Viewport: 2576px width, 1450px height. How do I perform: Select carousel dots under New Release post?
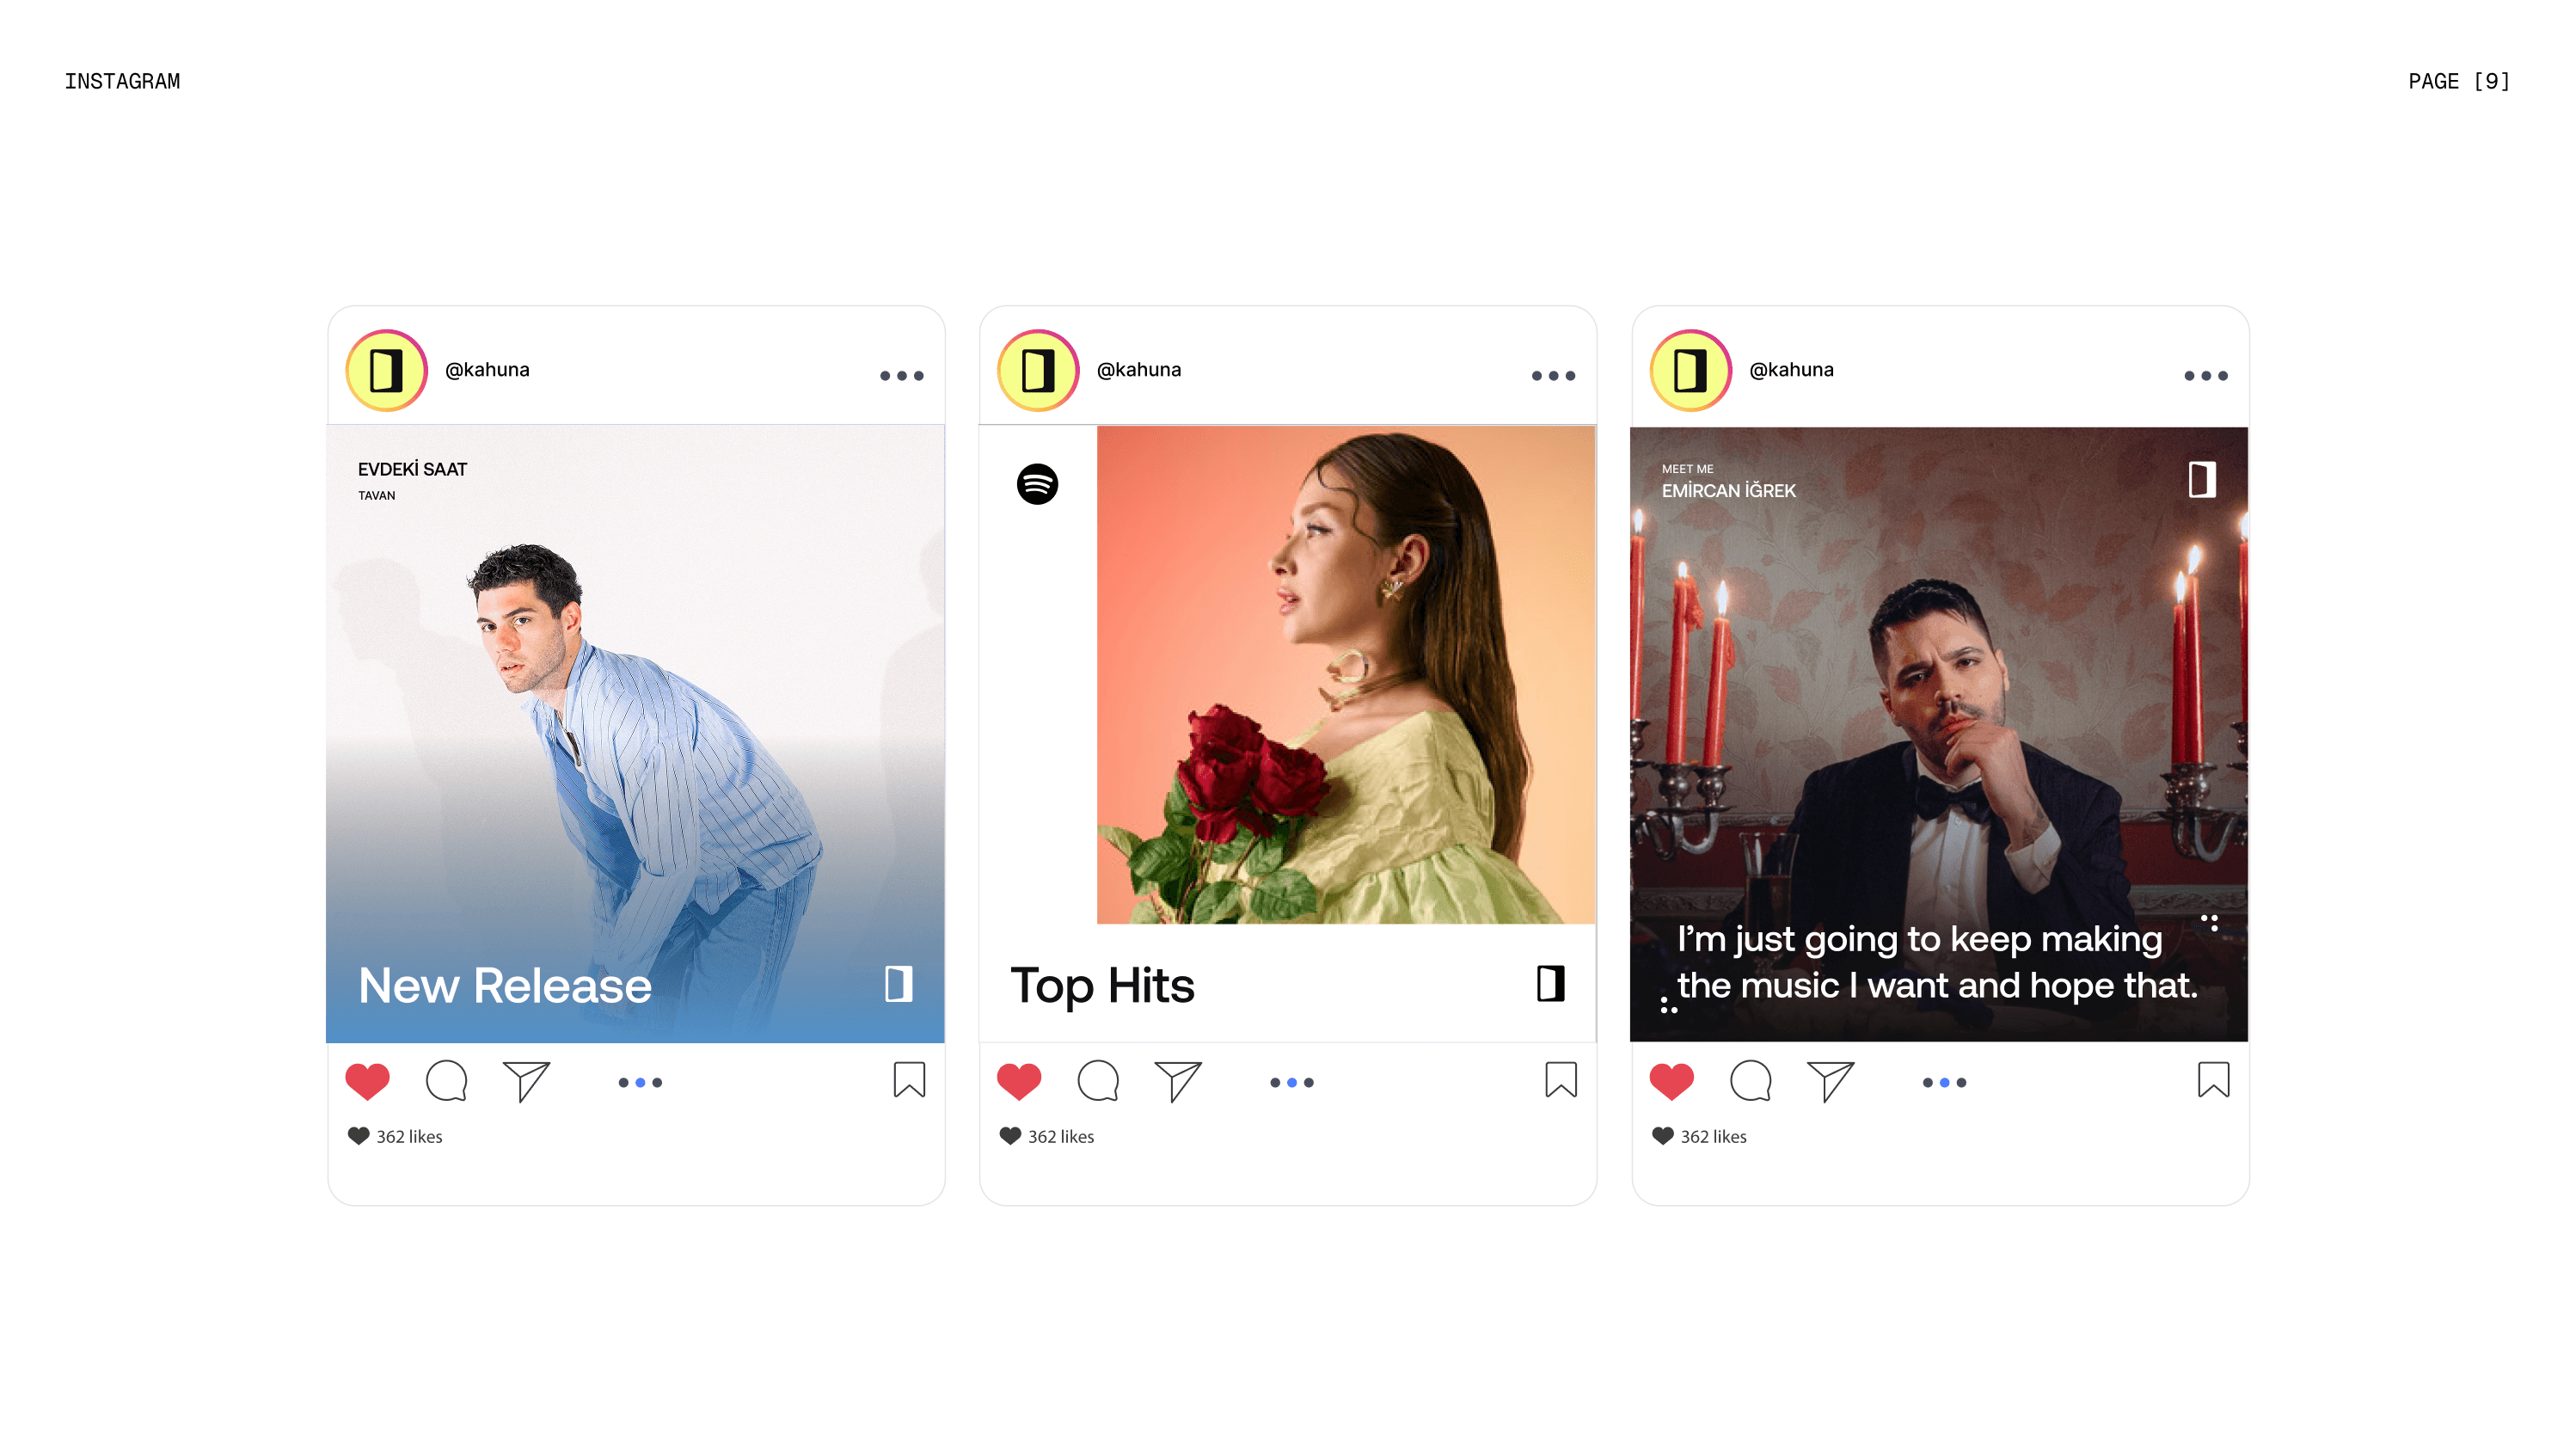point(640,1083)
